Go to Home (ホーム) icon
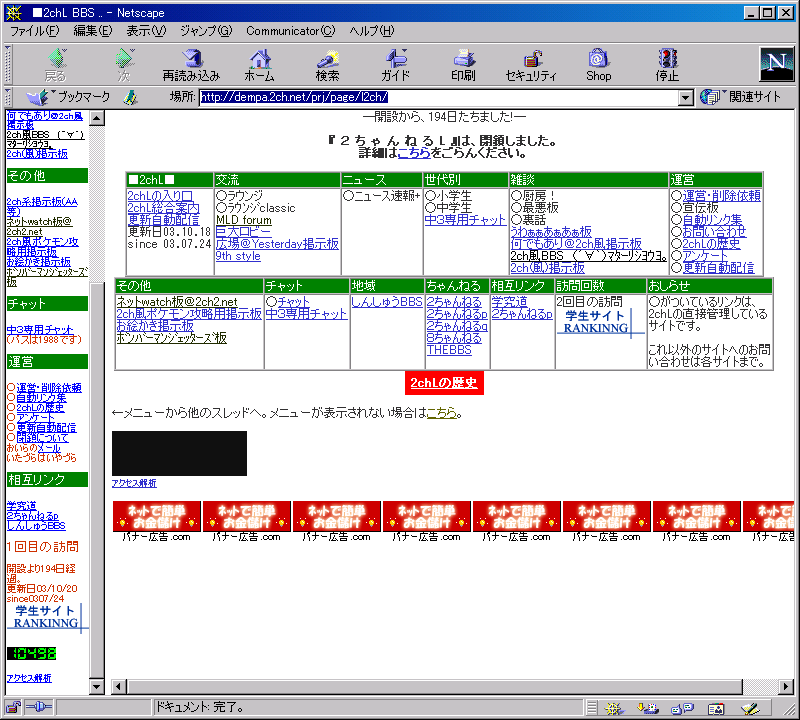This screenshot has width=800, height=720. pos(260,64)
